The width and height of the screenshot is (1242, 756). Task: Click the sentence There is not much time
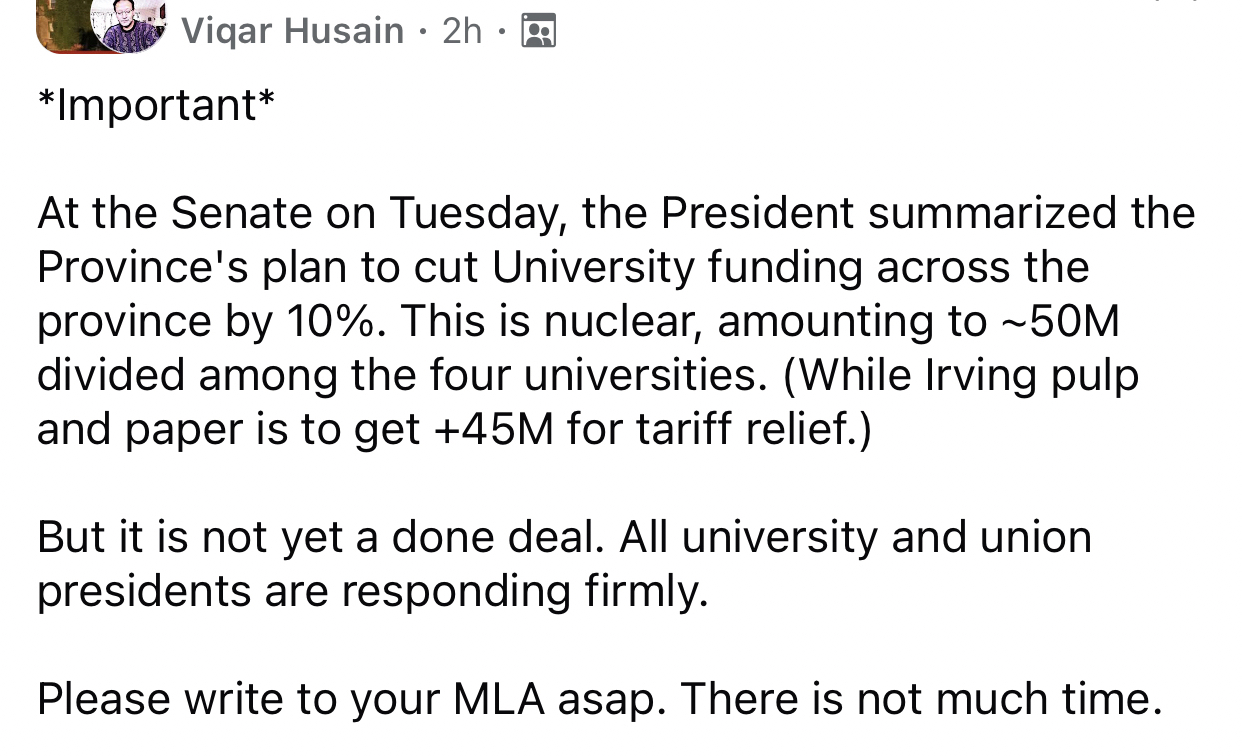pos(921,699)
